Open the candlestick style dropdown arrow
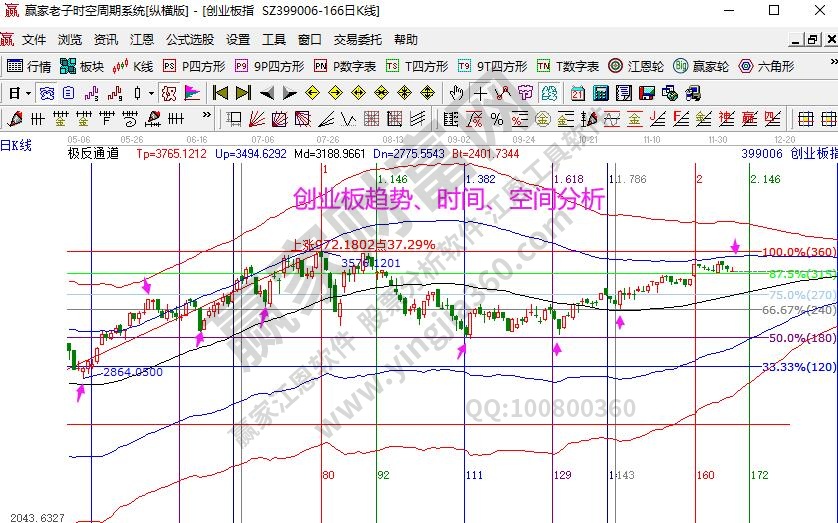 pyautogui.click(x=151, y=93)
